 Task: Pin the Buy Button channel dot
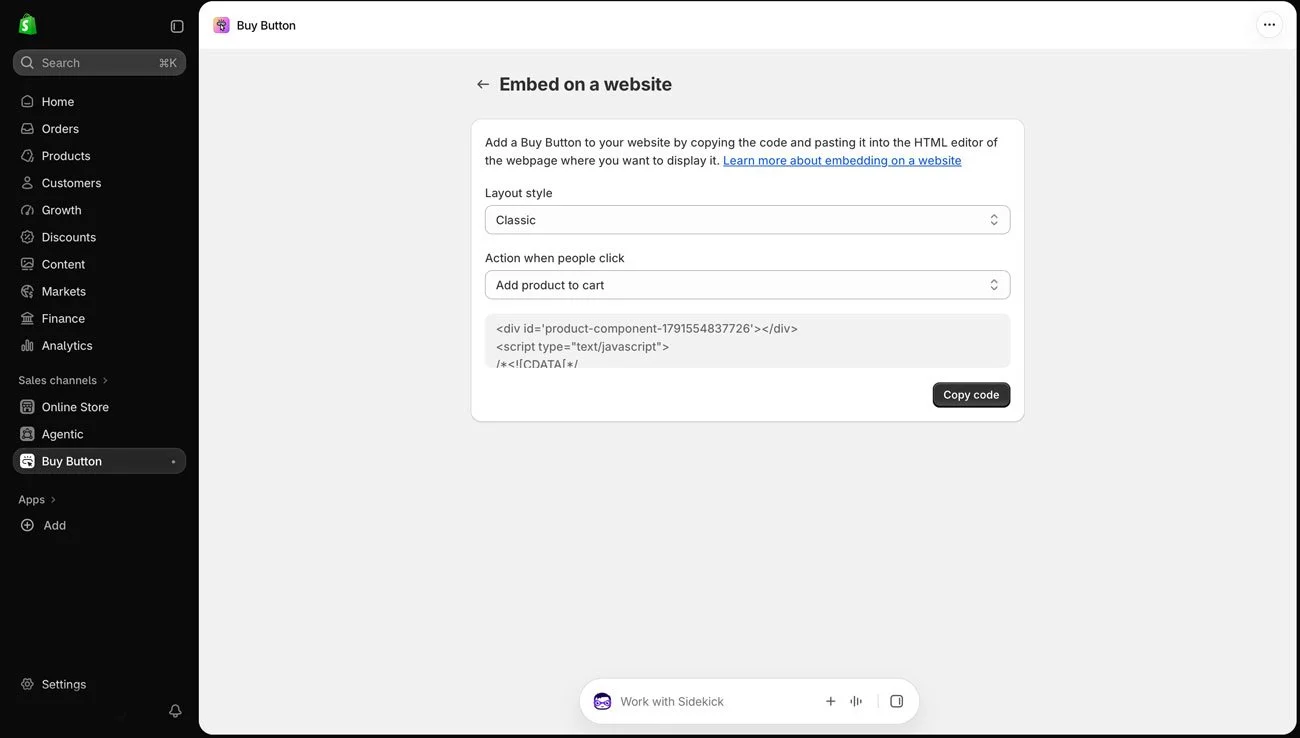[x=173, y=462]
